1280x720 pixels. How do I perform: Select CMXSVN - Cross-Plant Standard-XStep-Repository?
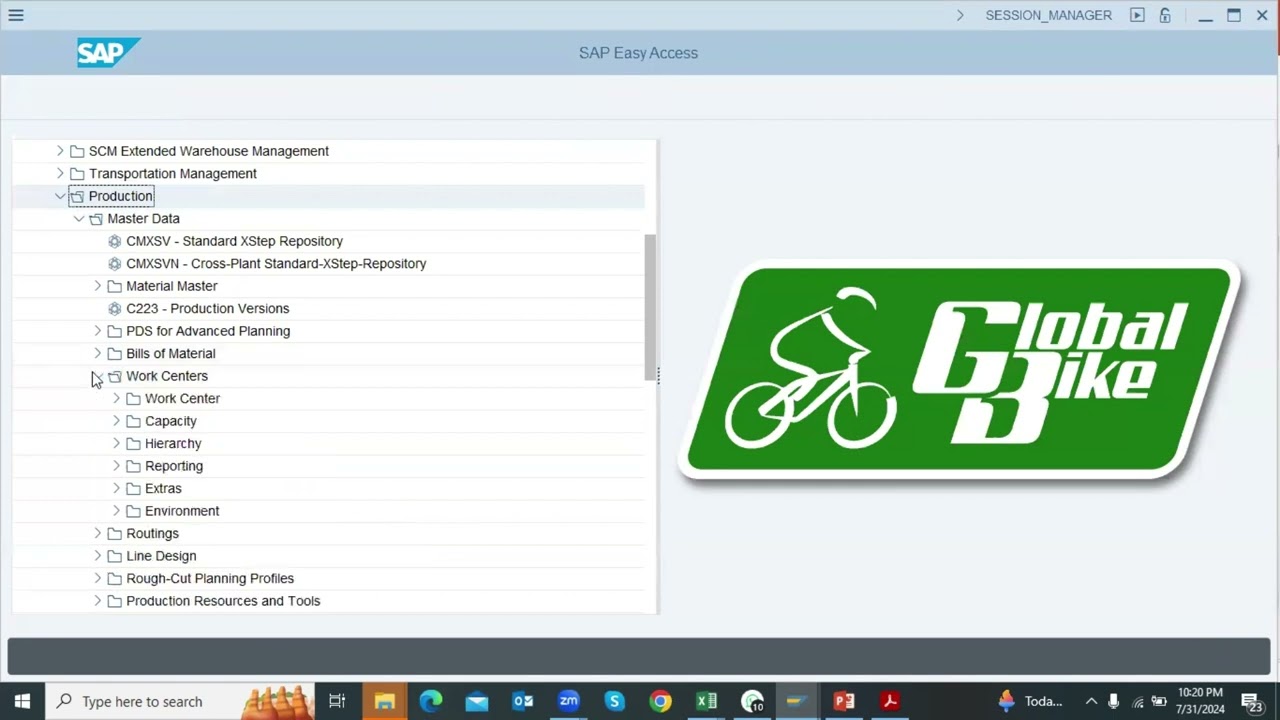276,263
